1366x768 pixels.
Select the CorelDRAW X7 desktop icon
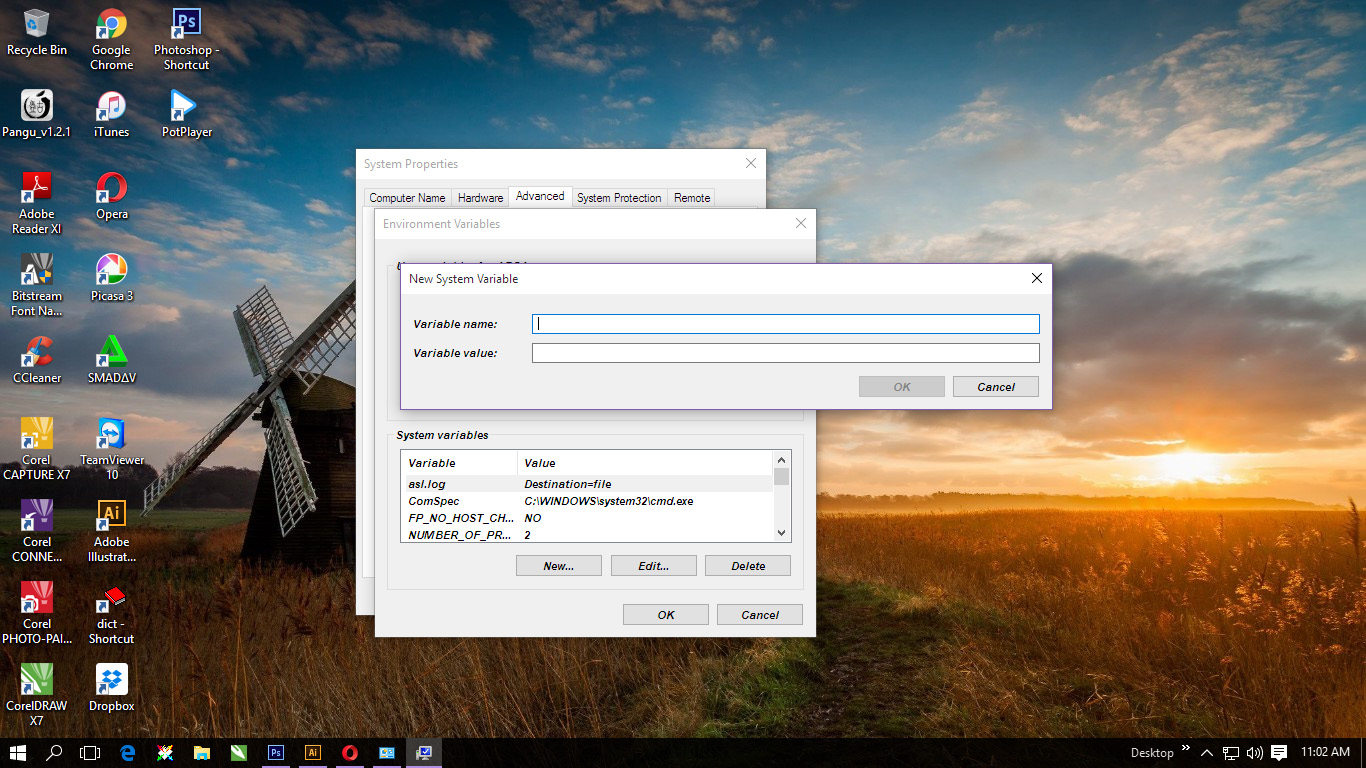point(37,695)
